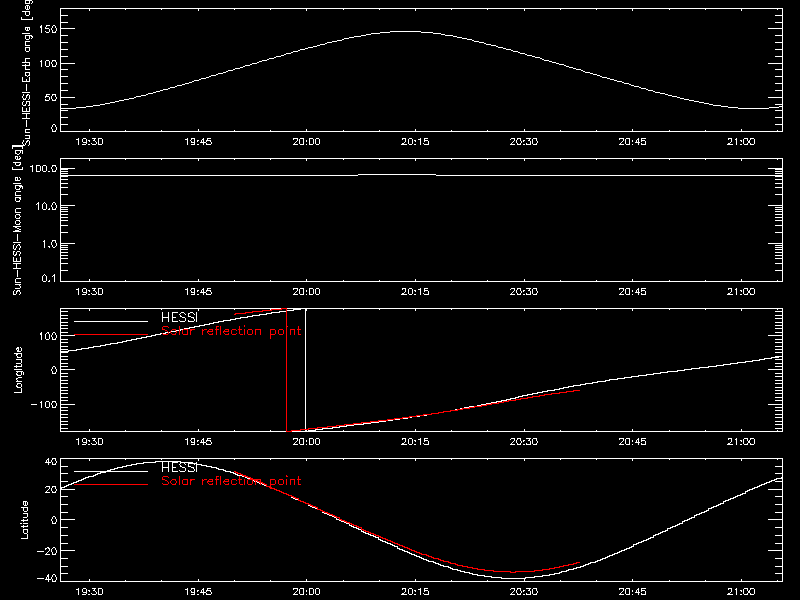The image size is (800, 600).
Task: Select Solar reflection point legend label in Longitude plot
Action: 231,331
